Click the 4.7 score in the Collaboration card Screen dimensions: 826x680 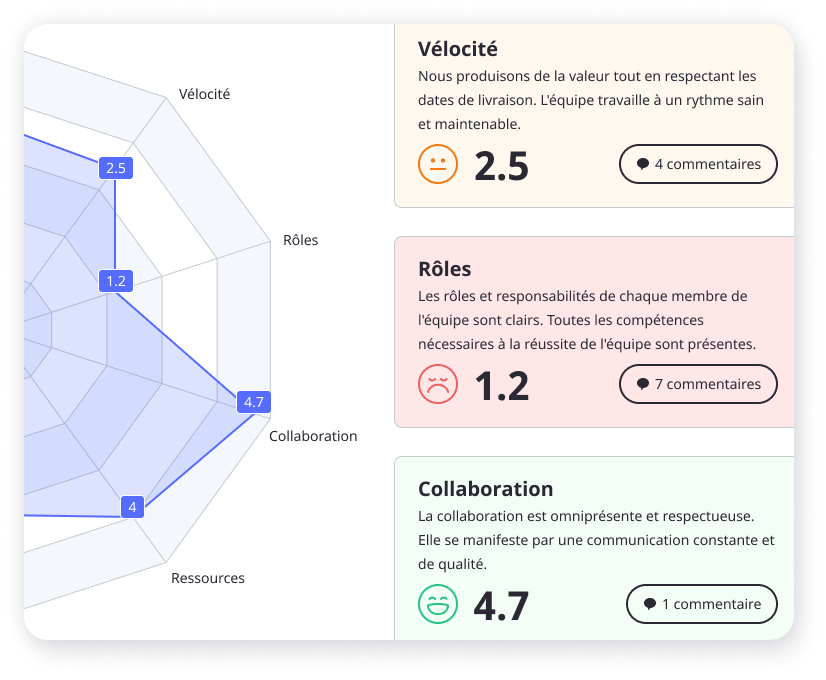(501, 605)
